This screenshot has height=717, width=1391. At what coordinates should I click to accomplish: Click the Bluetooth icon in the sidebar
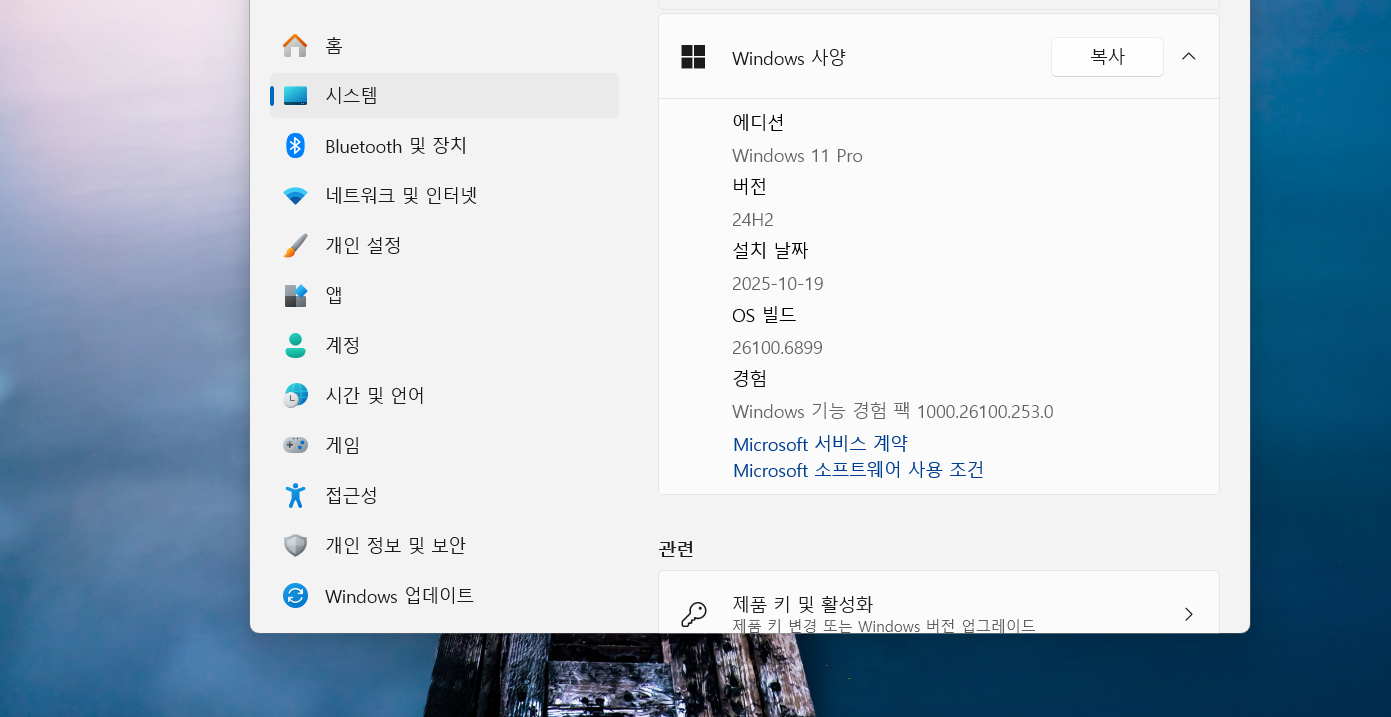click(x=295, y=146)
